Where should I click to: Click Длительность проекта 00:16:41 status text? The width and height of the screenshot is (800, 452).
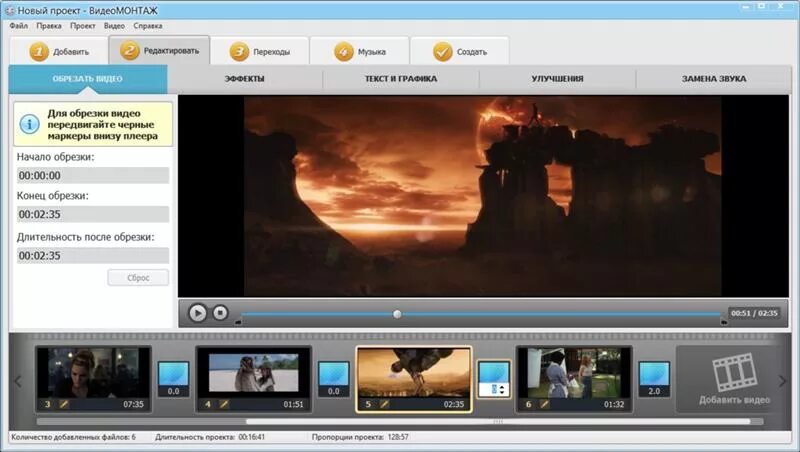[x=210, y=437]
